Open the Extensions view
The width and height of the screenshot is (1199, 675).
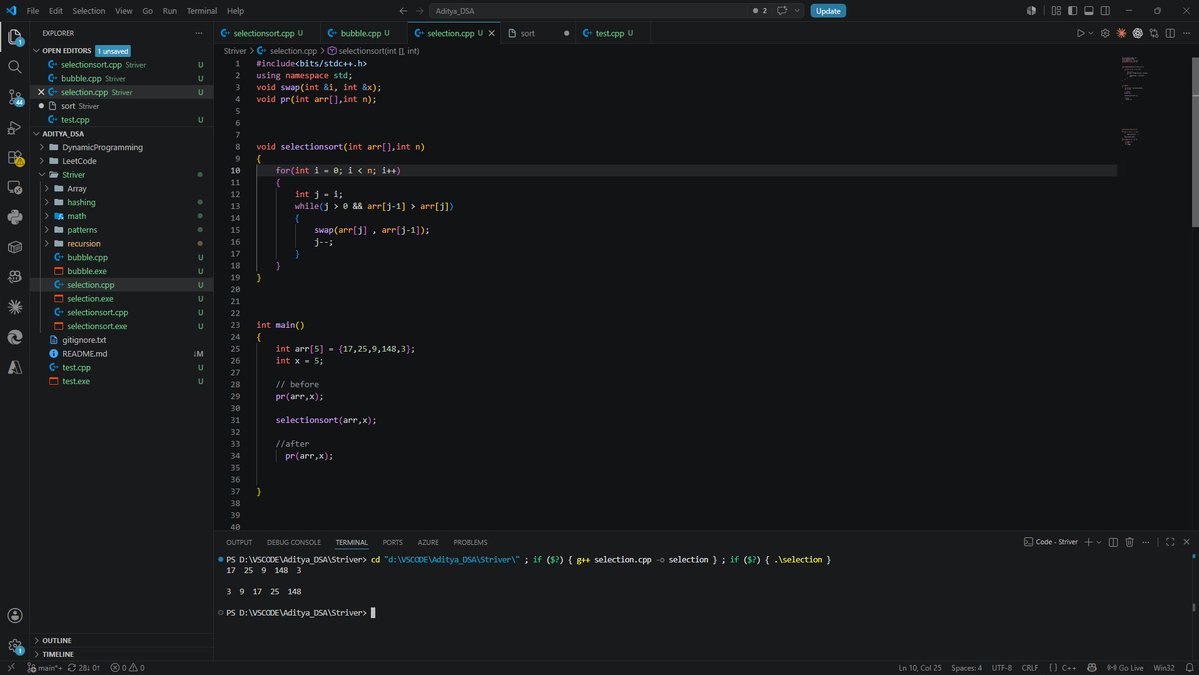pos(15,157)
